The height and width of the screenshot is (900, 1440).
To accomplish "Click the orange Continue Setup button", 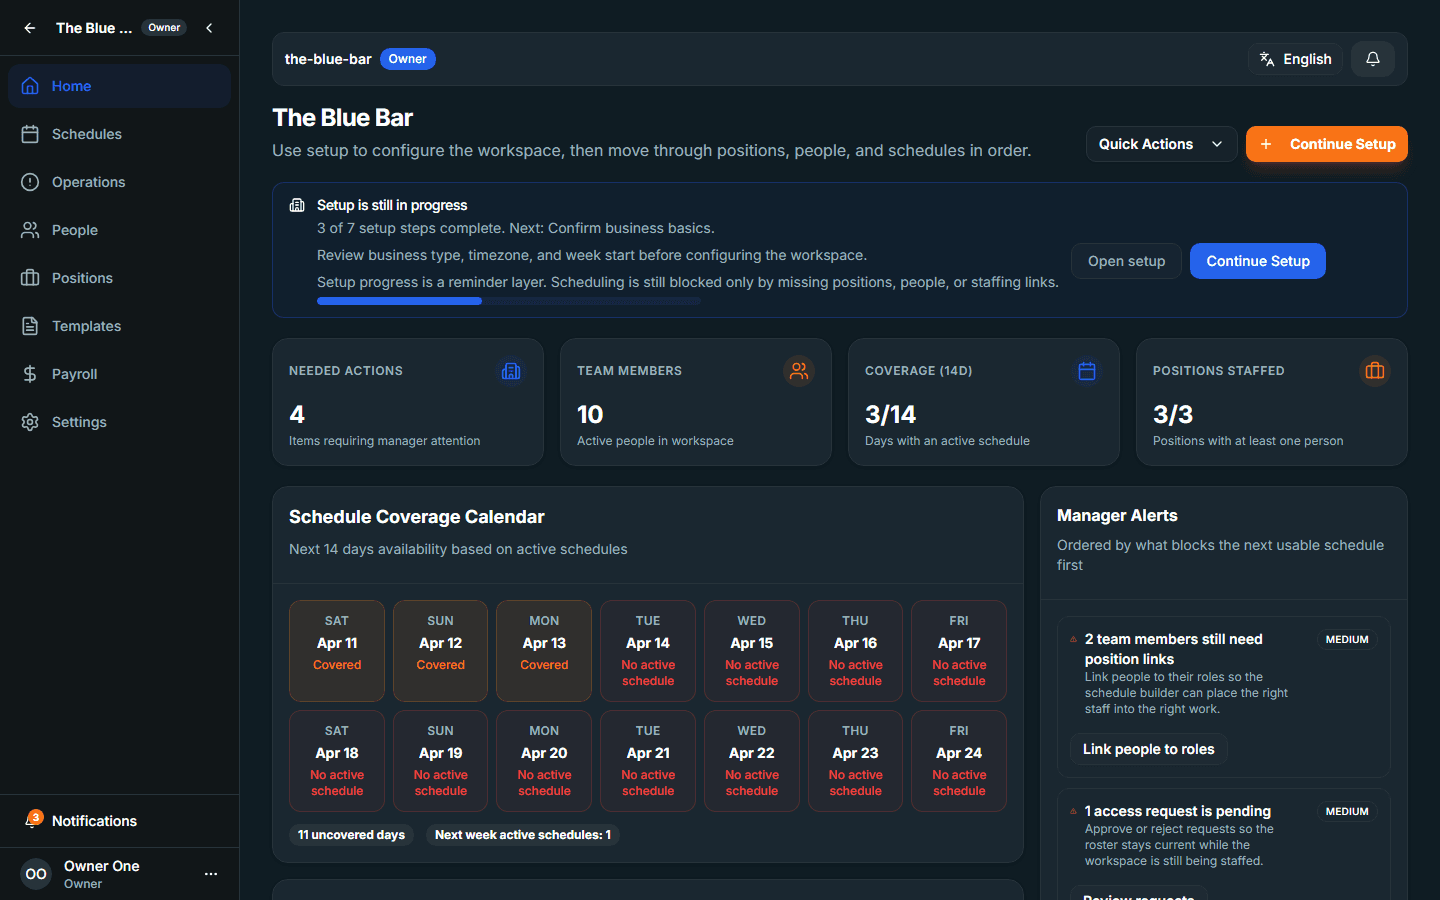I will (1327, 144).
